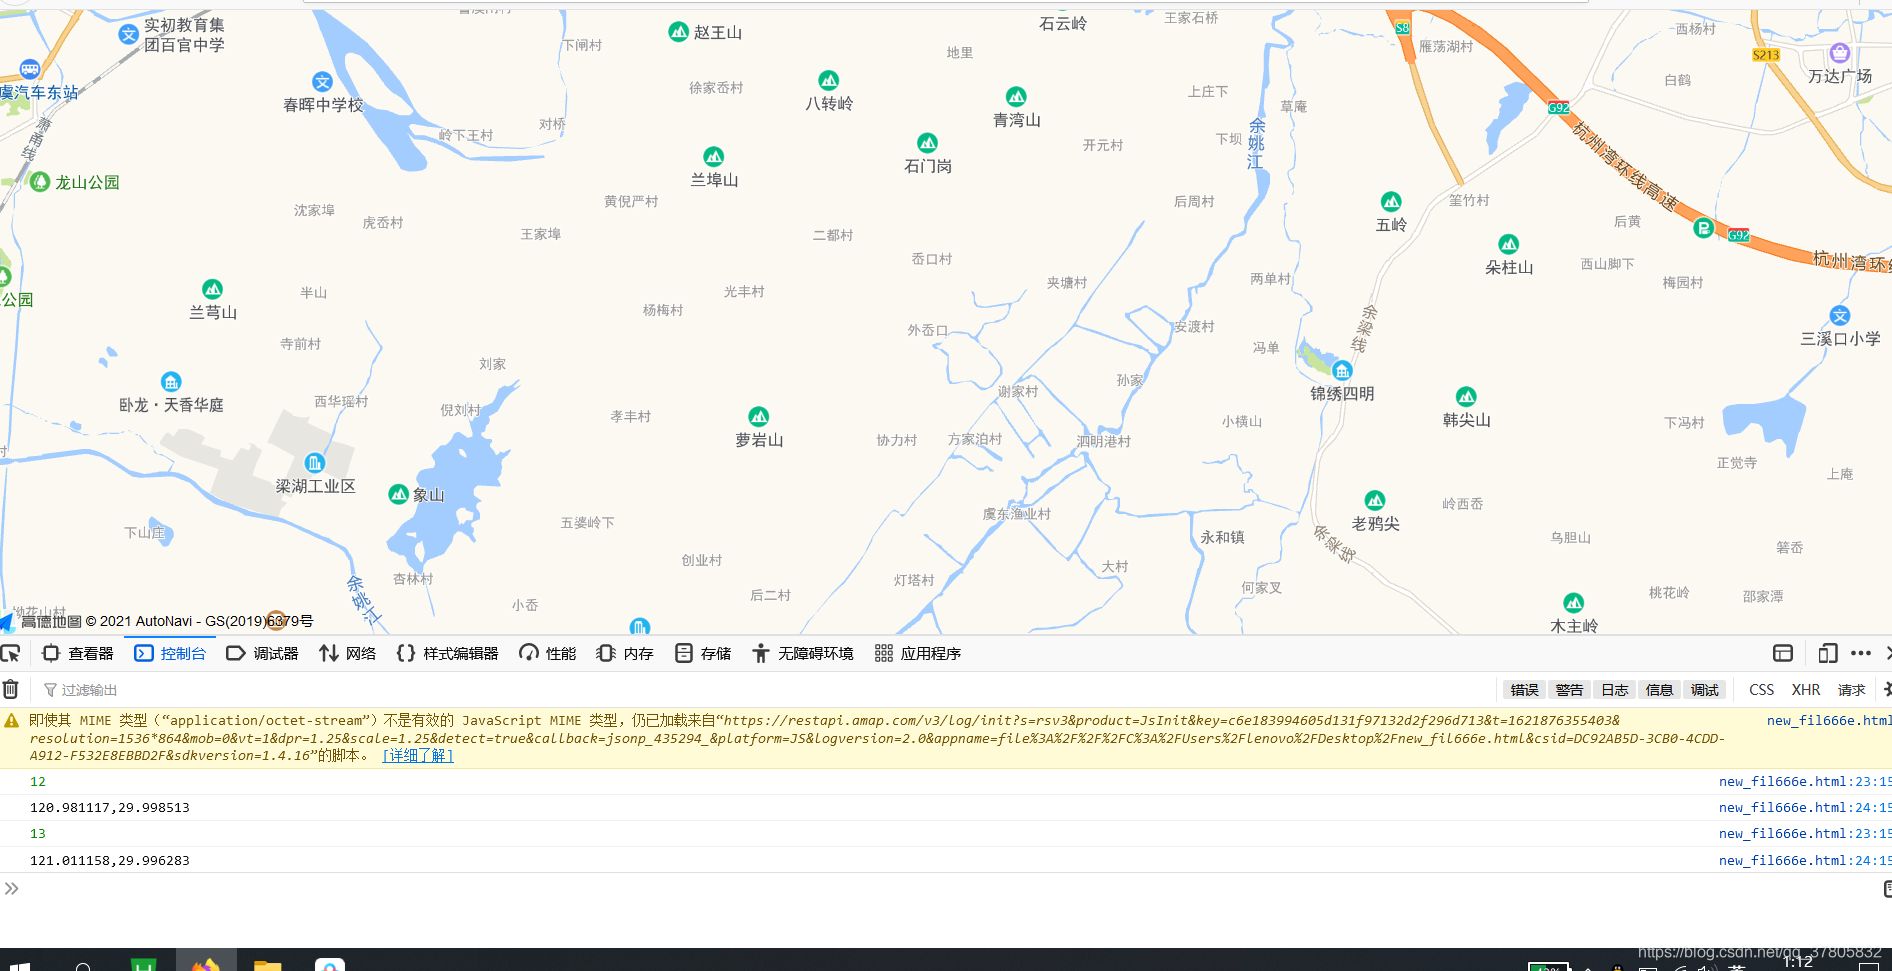Click the 赵王山 mountain marker on the map

coord(678,32)
